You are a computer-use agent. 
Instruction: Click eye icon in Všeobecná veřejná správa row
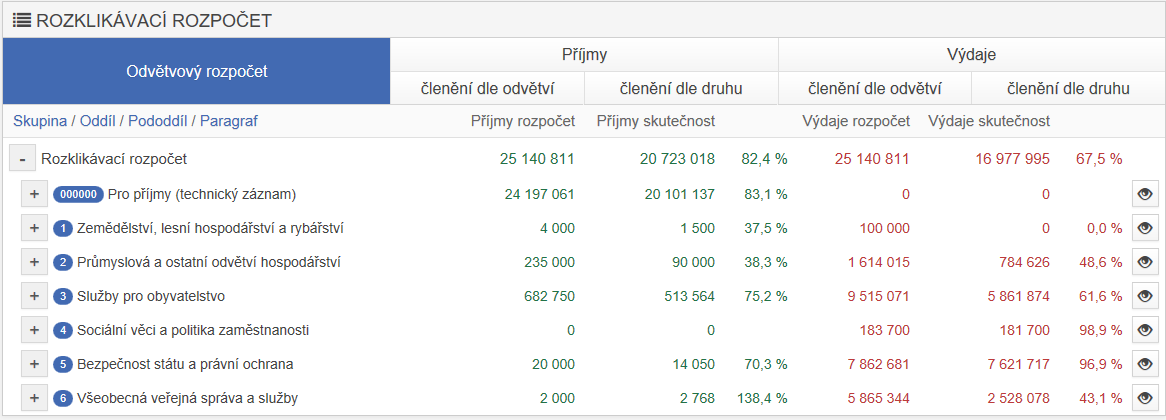[x=1144, y=398]
